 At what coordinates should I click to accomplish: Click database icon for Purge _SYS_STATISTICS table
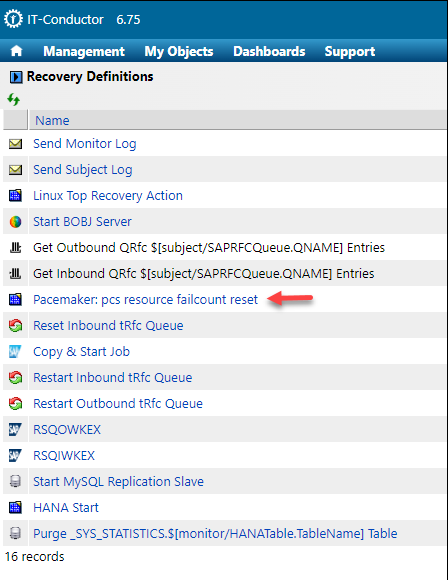point(15,533)
